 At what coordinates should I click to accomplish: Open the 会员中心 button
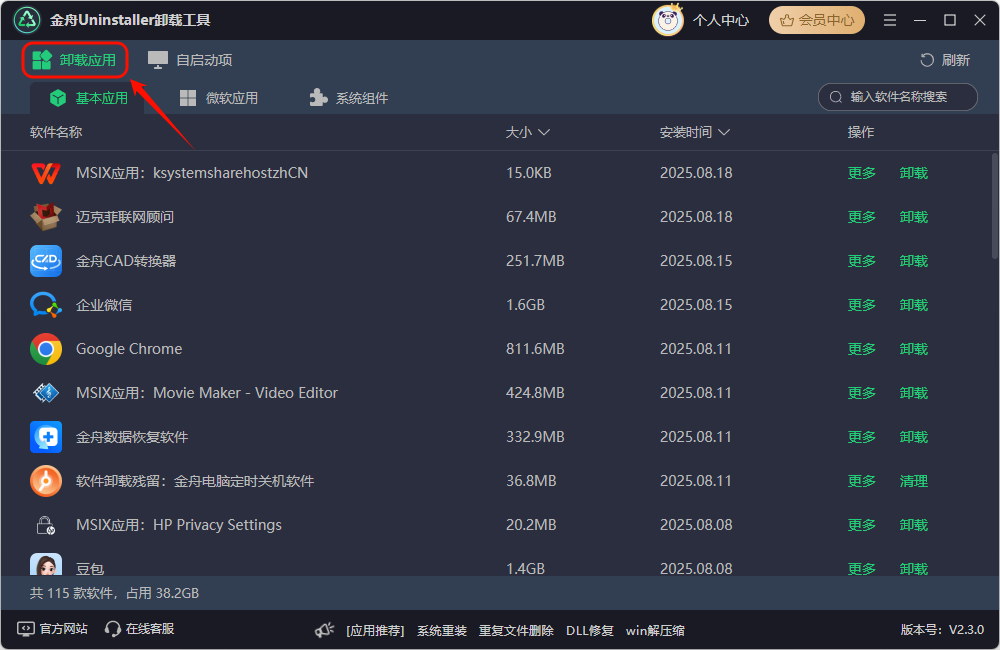click(817, 20)
